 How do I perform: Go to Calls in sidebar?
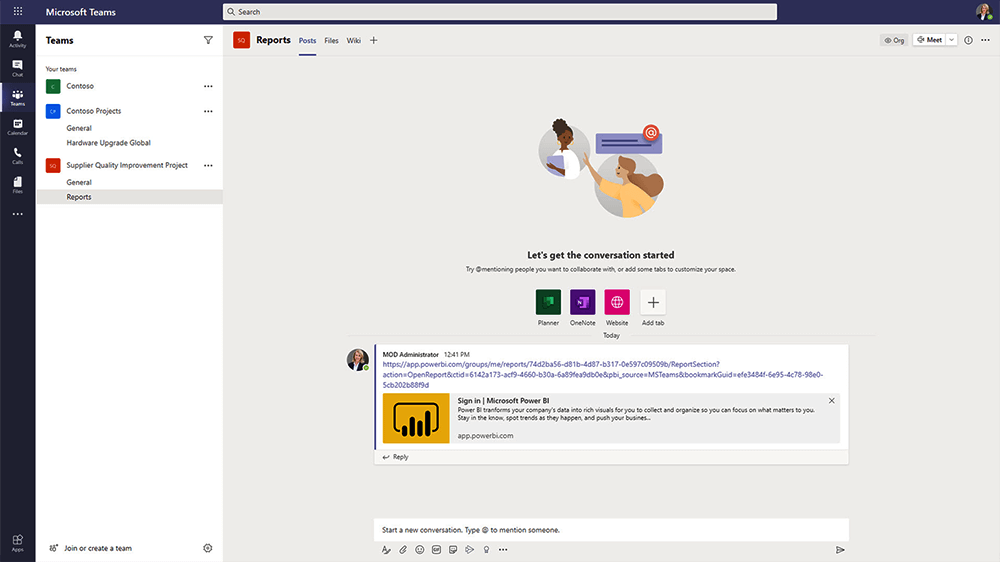click(x=17, y=155)
